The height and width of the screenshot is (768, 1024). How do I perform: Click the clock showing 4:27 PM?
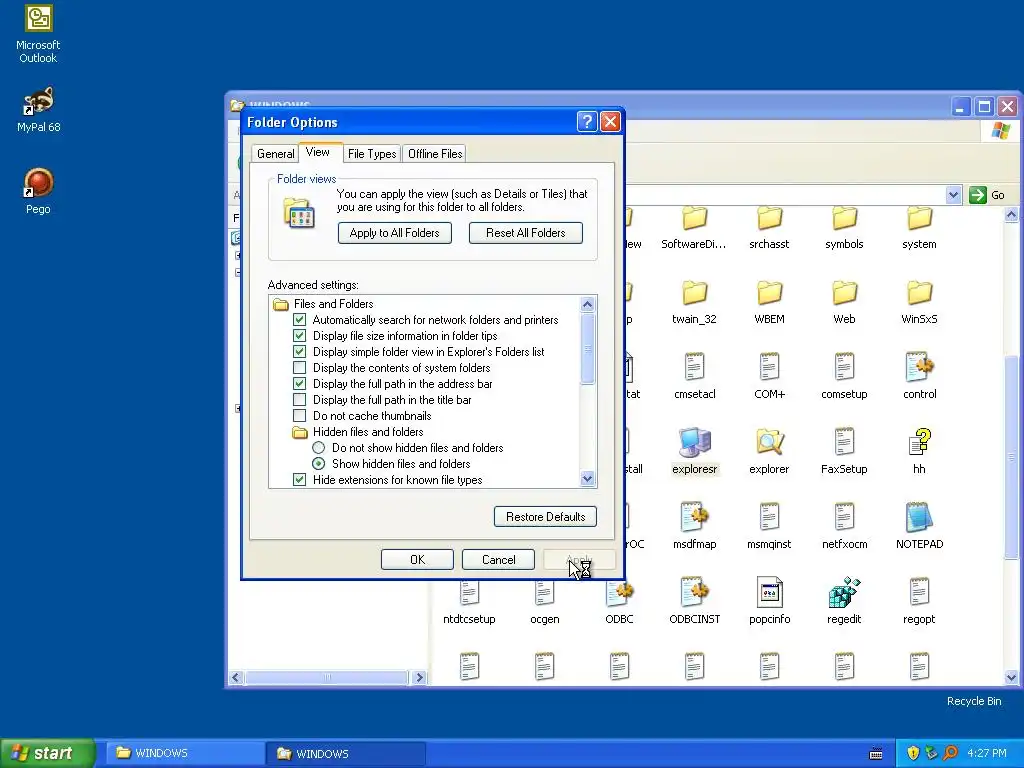987,753
